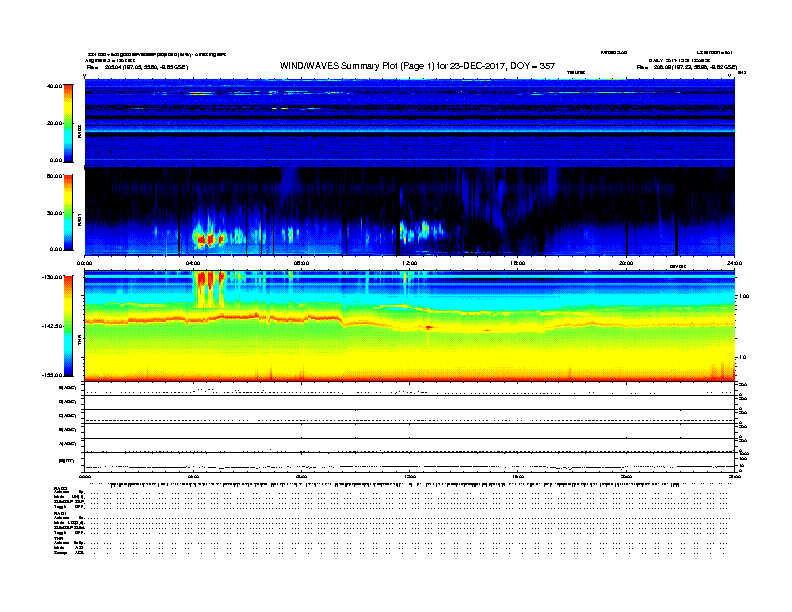Viewport: 792px width, 612px height.
Task: Click inside the RAD1 spectrogram panel
Action: tap(410, 212)
